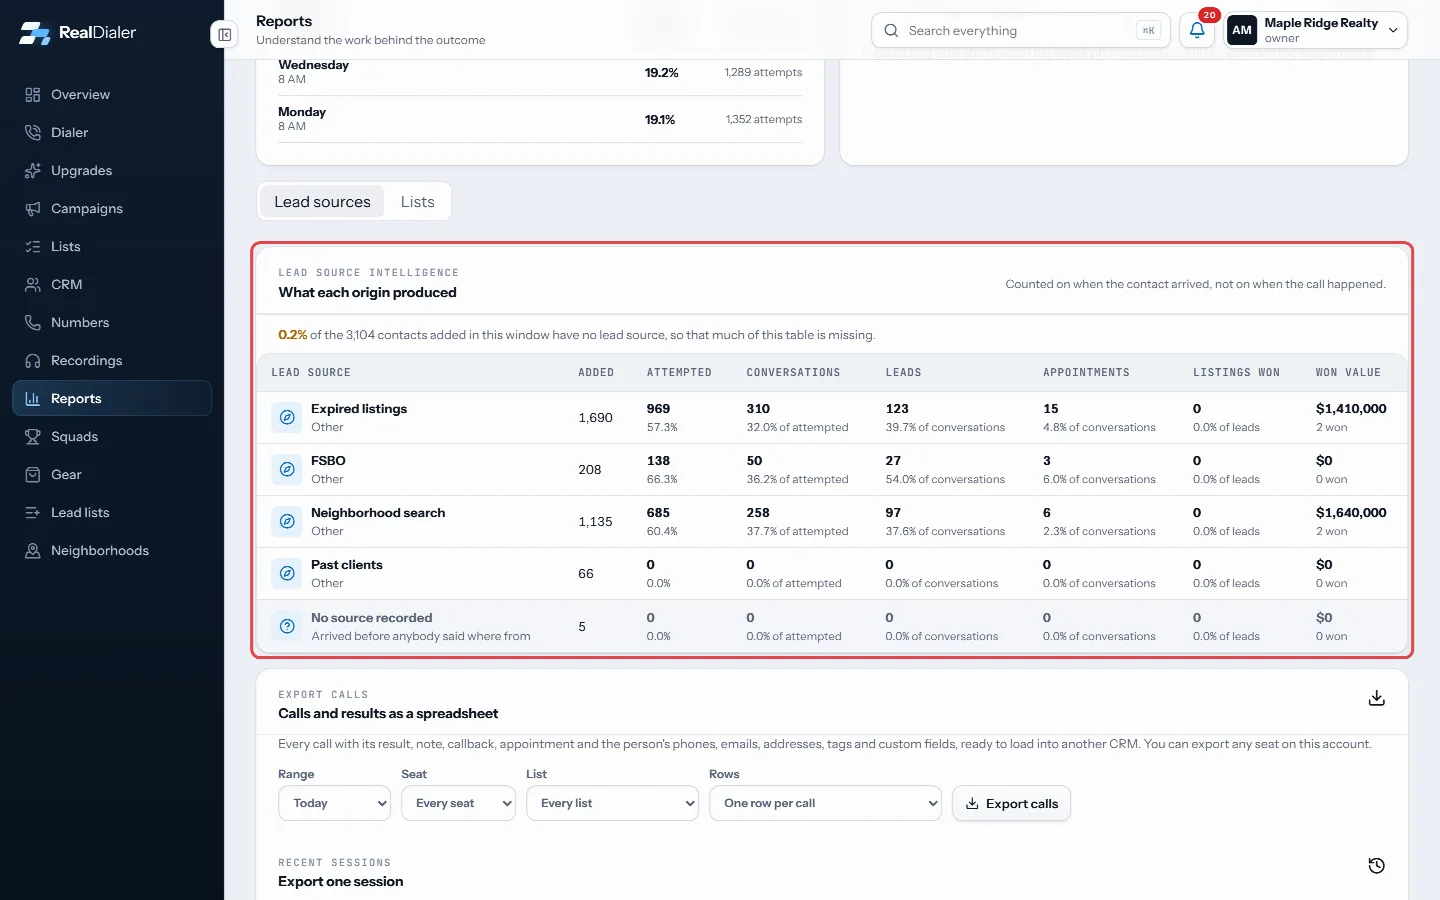Open Gear in the sidebar
This screenshot has height=900, width=1440.
click(112, 475)
